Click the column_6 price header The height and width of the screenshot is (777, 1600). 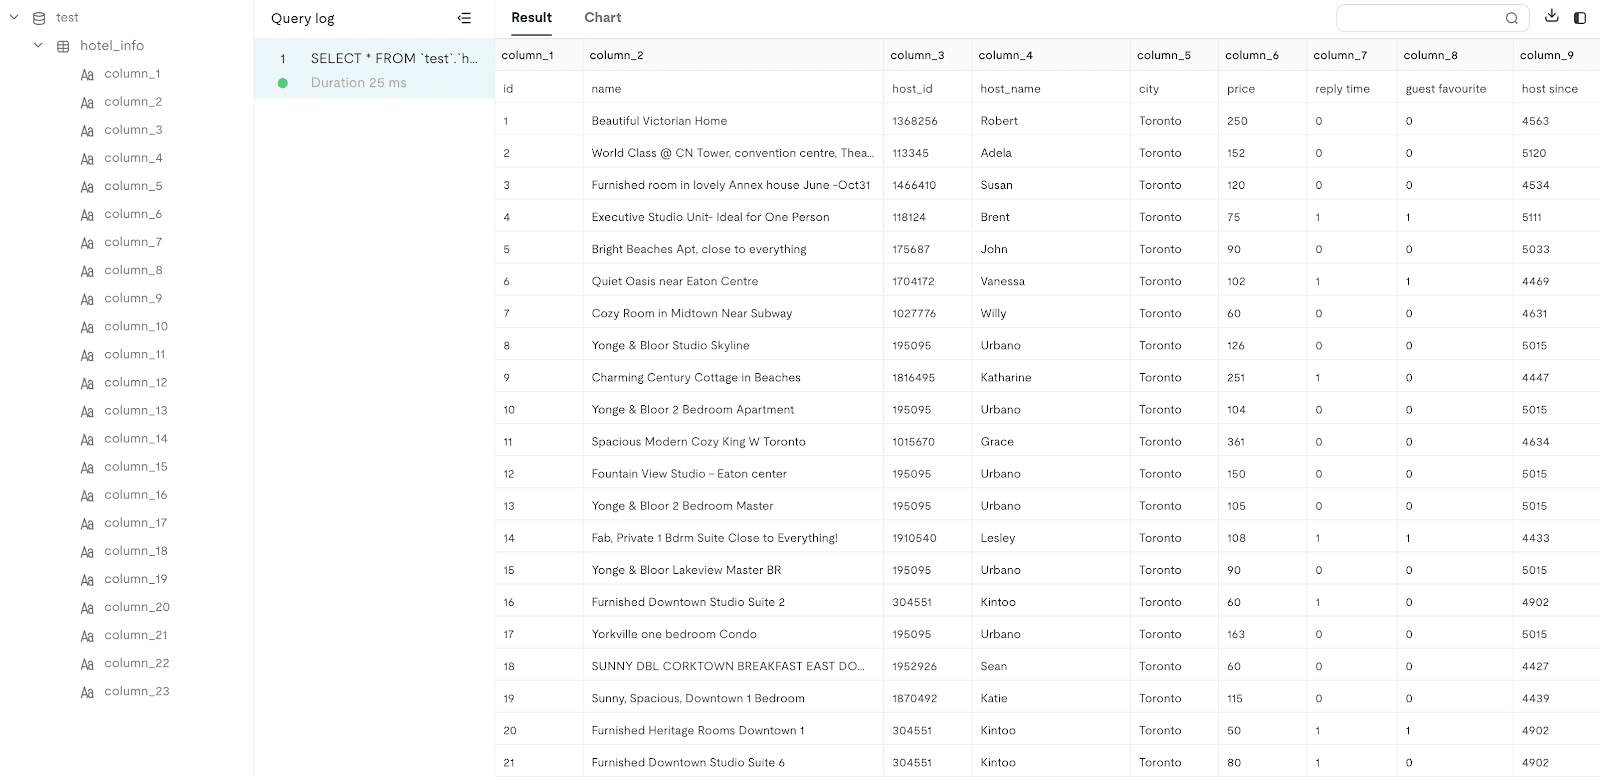[x=1251, y=55]
